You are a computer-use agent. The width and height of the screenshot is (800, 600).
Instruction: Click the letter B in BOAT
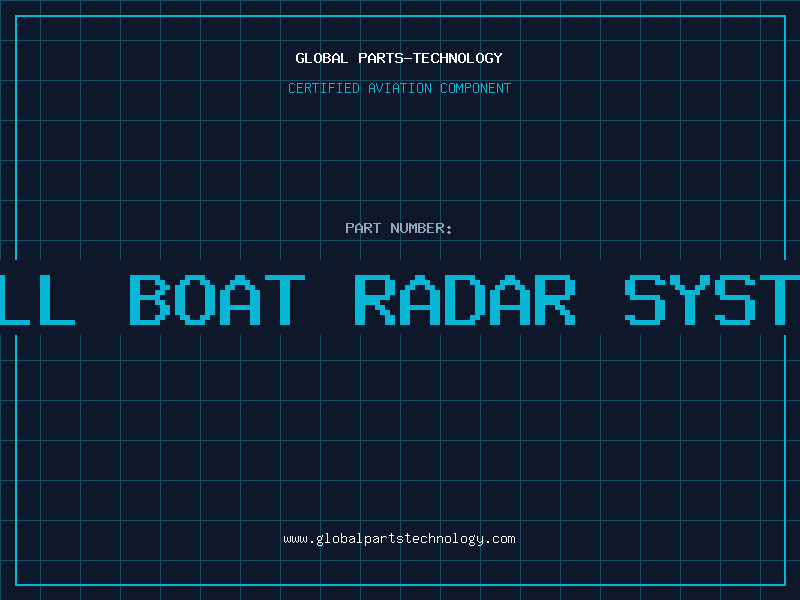(x=151, y=299)
